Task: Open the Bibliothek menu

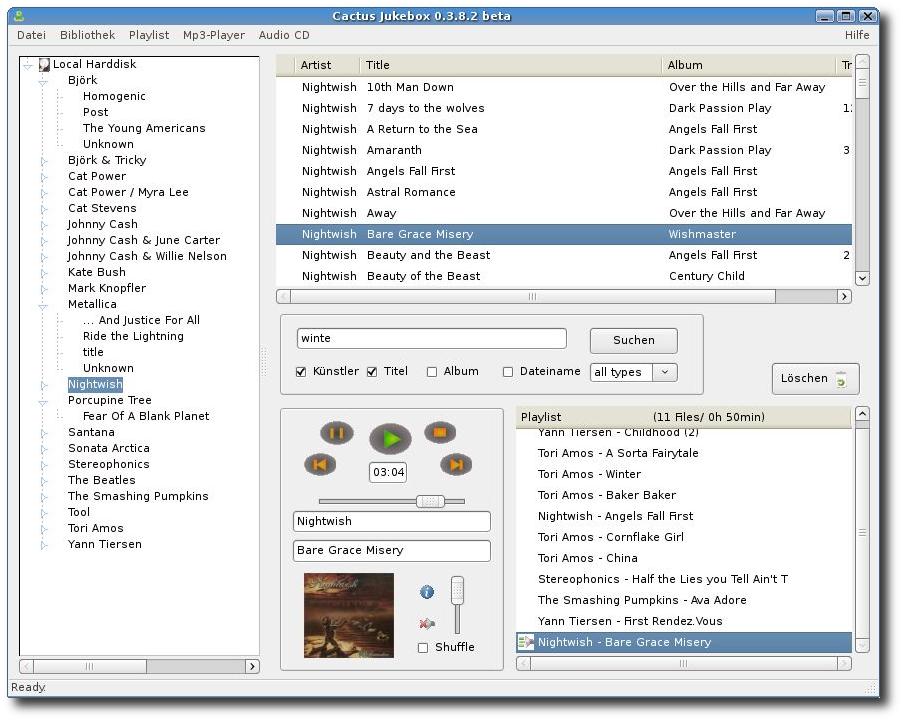Action: [88, 35]
